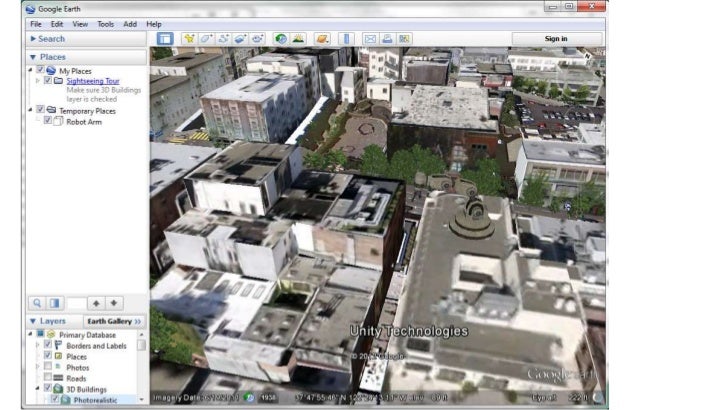Expand the Sightseeing Tour folder node

coord(38,81)
